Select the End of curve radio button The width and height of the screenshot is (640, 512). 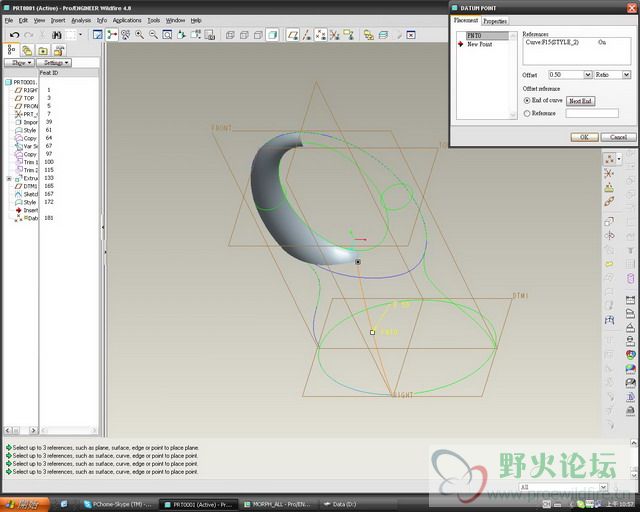tap(527, 100)
